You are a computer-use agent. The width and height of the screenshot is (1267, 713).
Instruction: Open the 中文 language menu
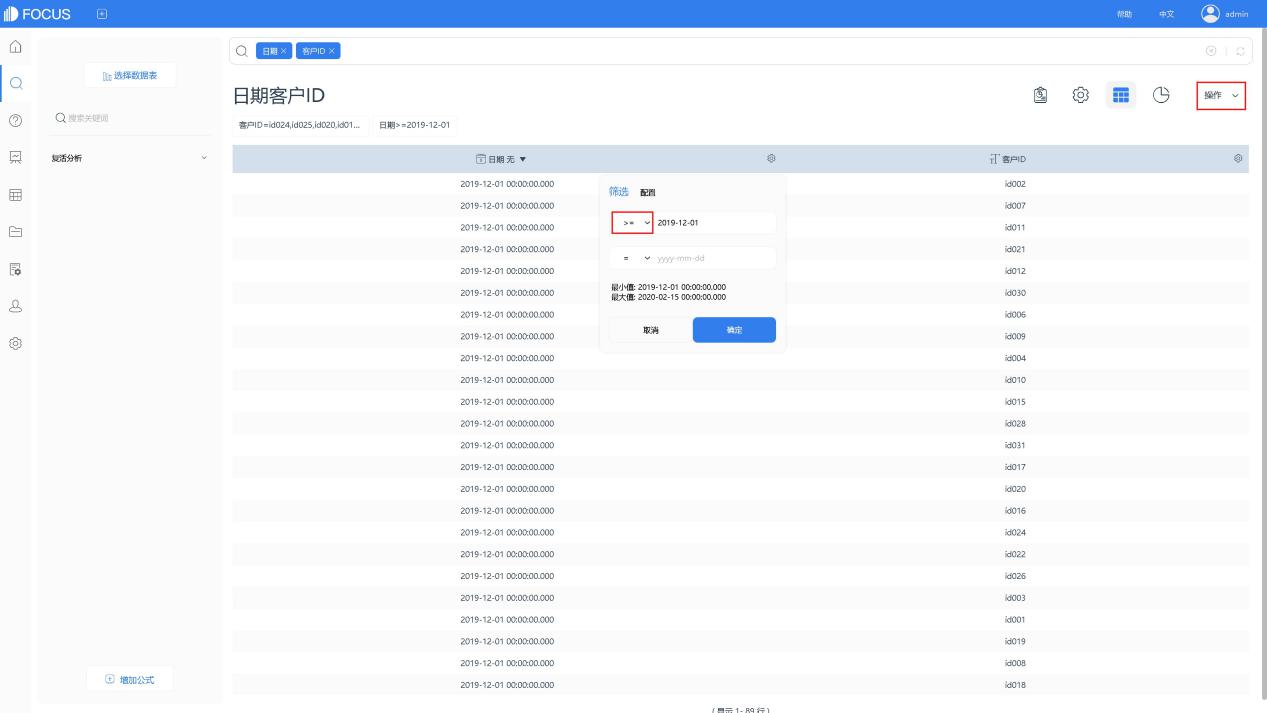[x=1165, y=14]
